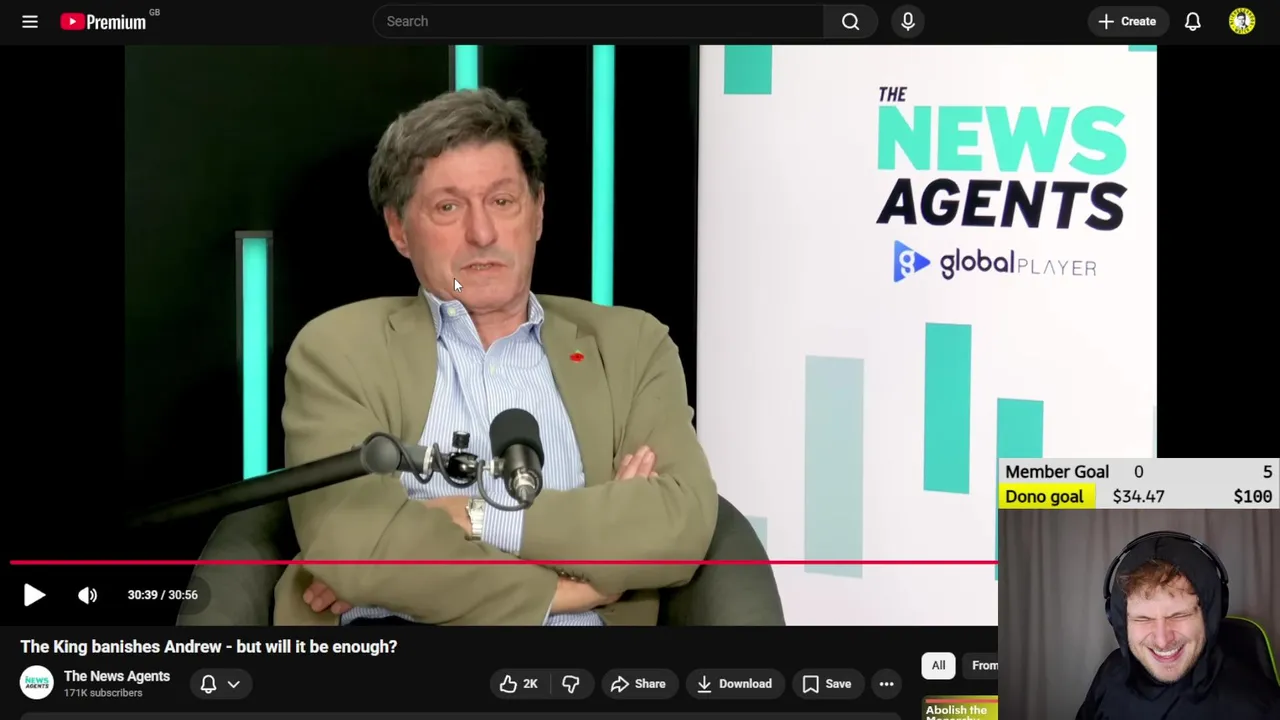Select the All filter chip
1280x720 pixels.
(x=938, y=665)
